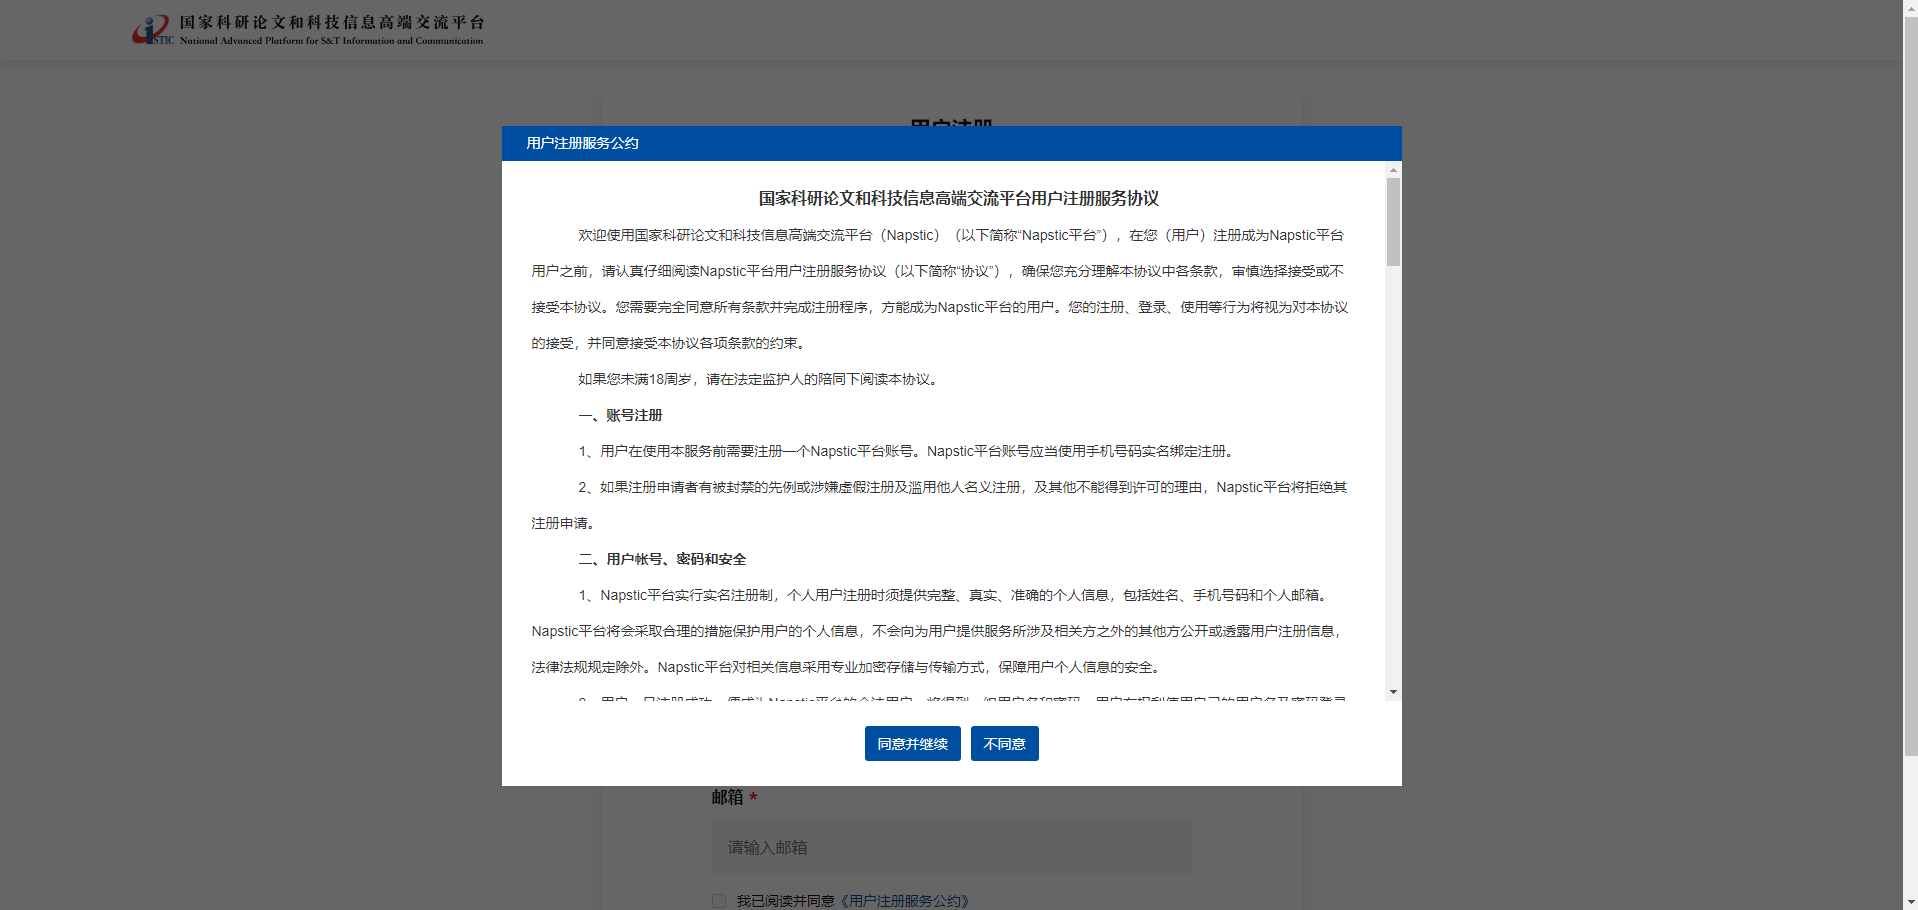Viewport: 1918px width, 910px height.
Task: Click the 同意并继续 button
Action: 913,744
